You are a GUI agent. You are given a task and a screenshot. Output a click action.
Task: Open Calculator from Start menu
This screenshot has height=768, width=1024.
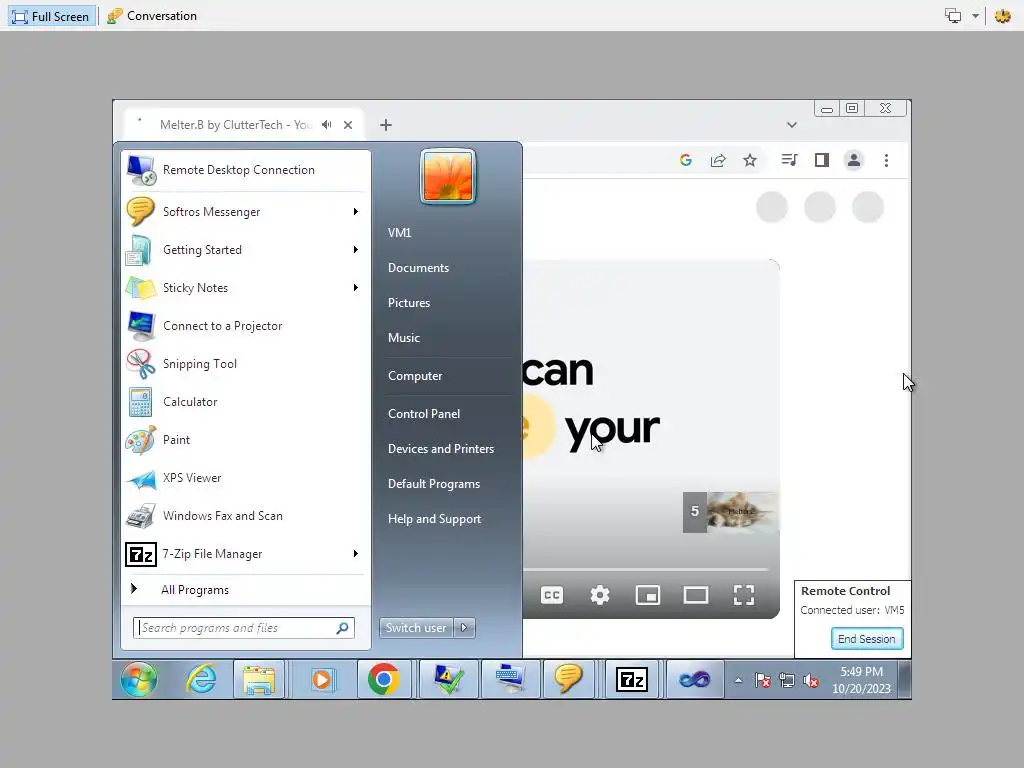click(246, 402)
